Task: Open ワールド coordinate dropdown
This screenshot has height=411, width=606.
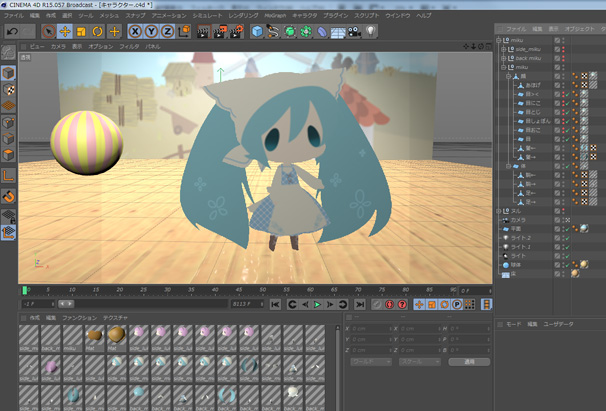Action: pyautogui.click(x=371, y=362)
